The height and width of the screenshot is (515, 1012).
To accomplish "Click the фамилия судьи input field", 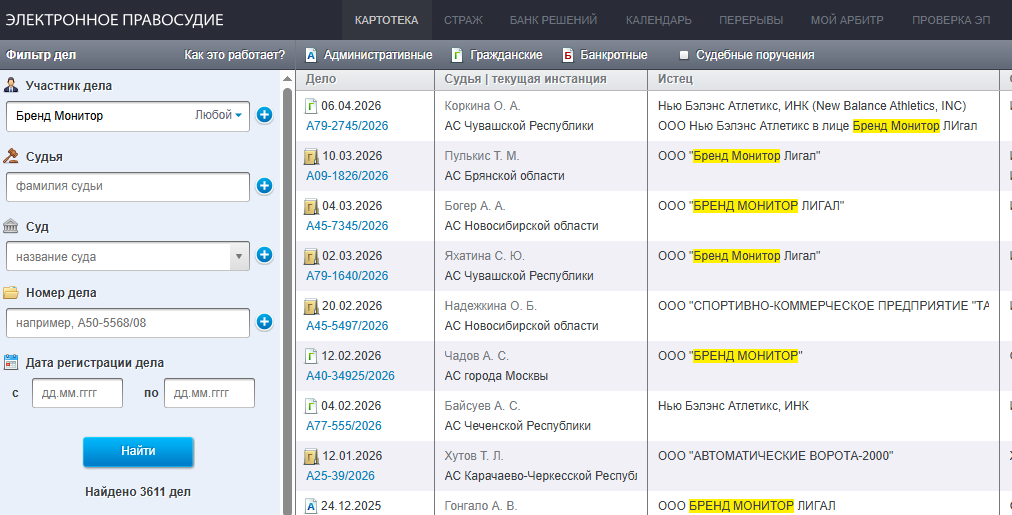I will 128,187.
